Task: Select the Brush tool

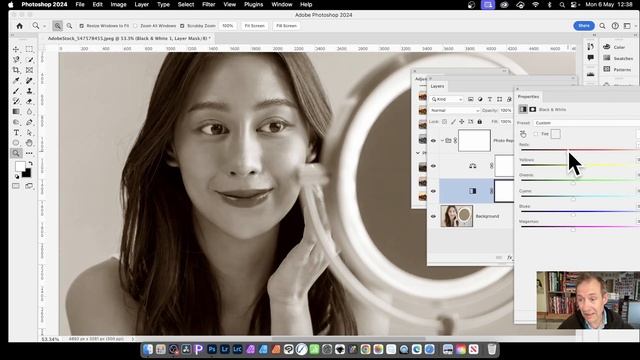Action: 16,91
